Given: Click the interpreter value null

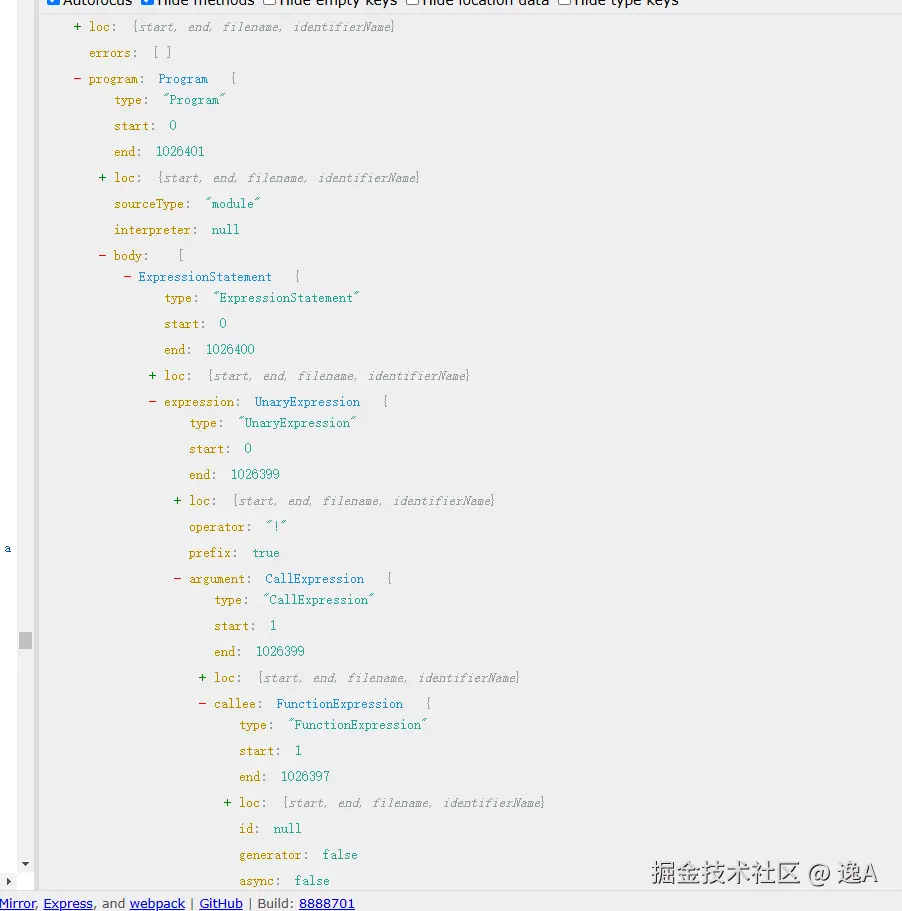Looking at the screenshot, I should pyautogui.click(x=225, y=230).
